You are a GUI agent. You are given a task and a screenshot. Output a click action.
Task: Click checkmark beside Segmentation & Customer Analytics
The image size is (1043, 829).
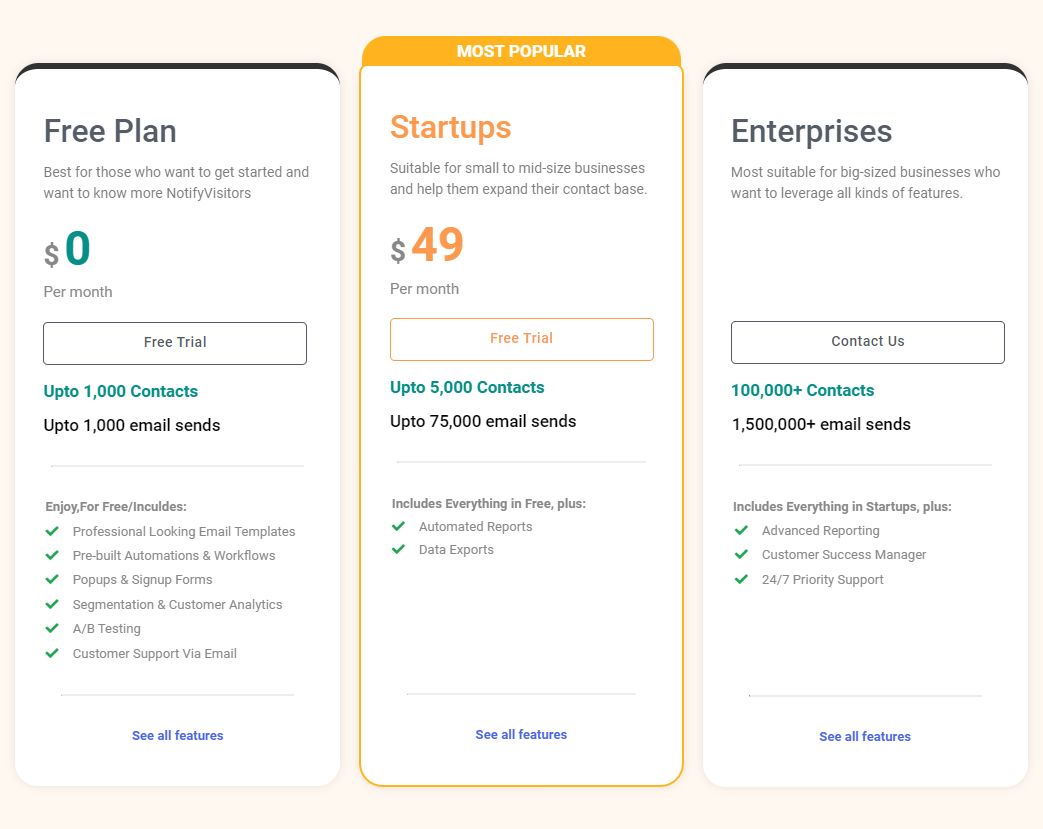[52, 604]
